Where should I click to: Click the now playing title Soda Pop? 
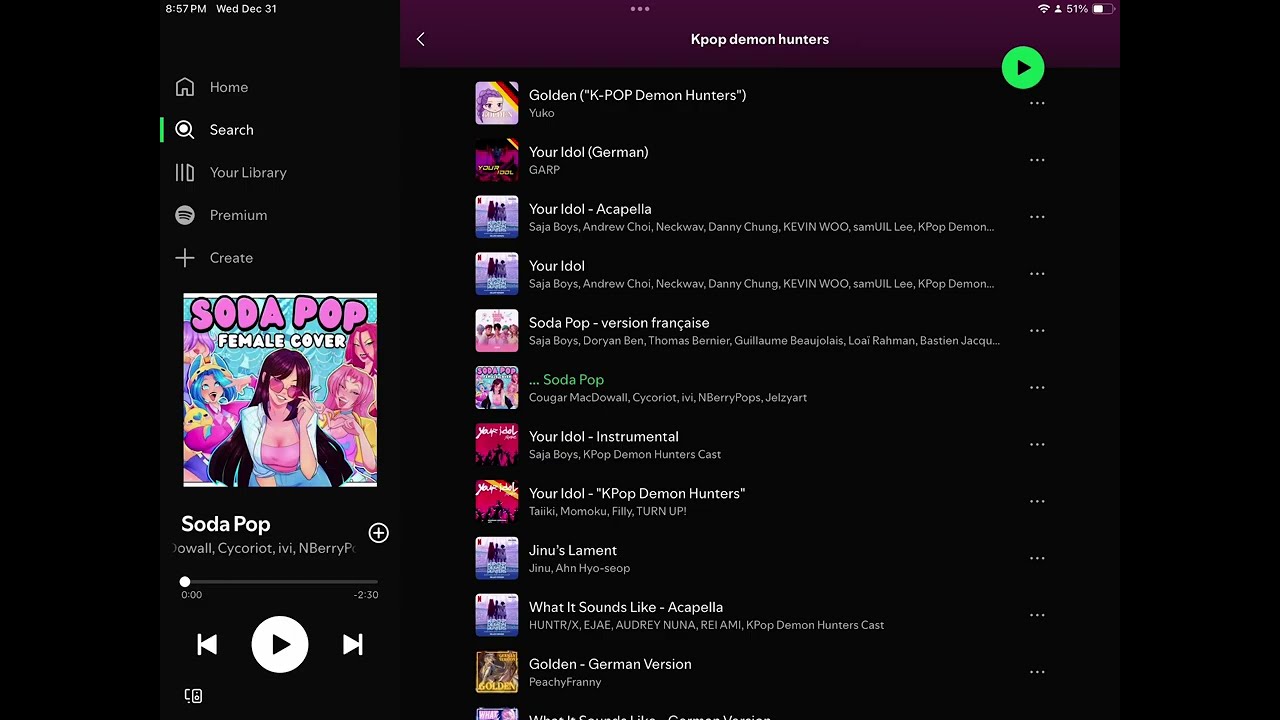(226, 524)
